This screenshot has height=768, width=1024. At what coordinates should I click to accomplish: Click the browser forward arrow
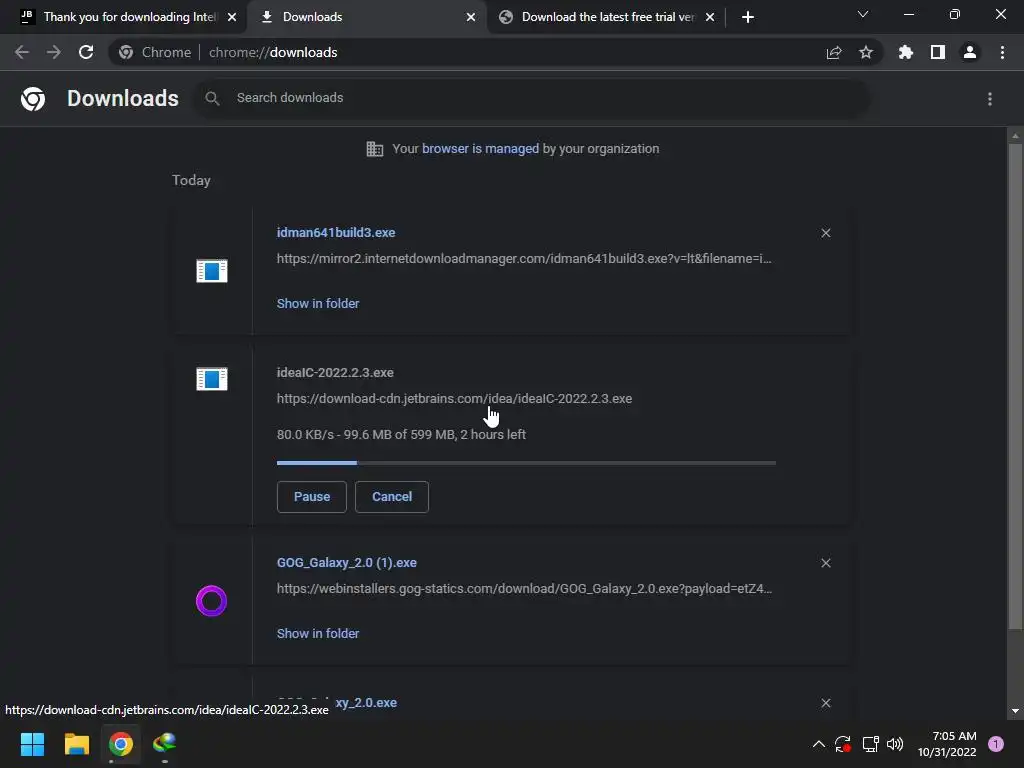point(54,52)
